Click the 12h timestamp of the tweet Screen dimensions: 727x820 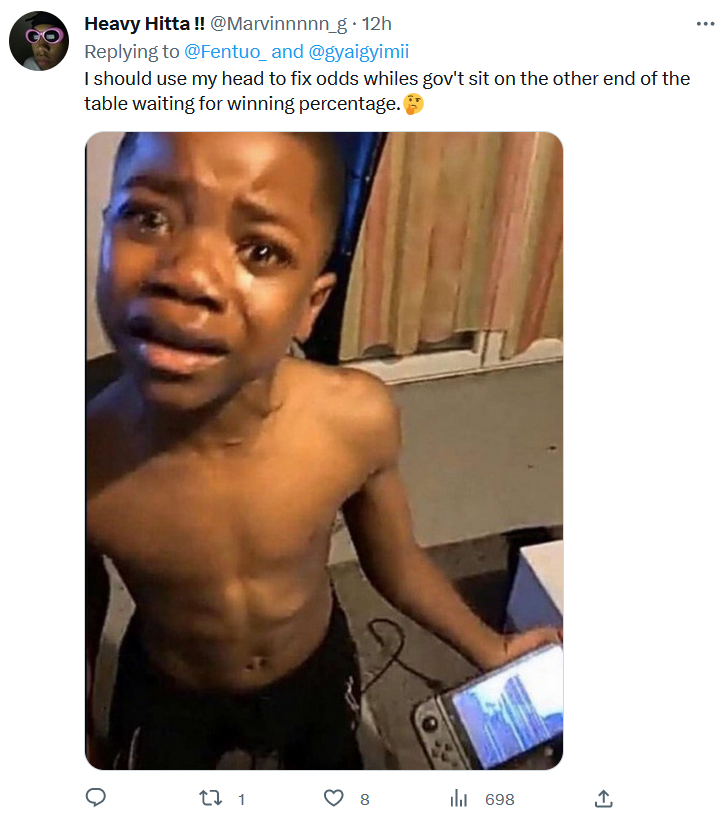[x=377, y=24]
